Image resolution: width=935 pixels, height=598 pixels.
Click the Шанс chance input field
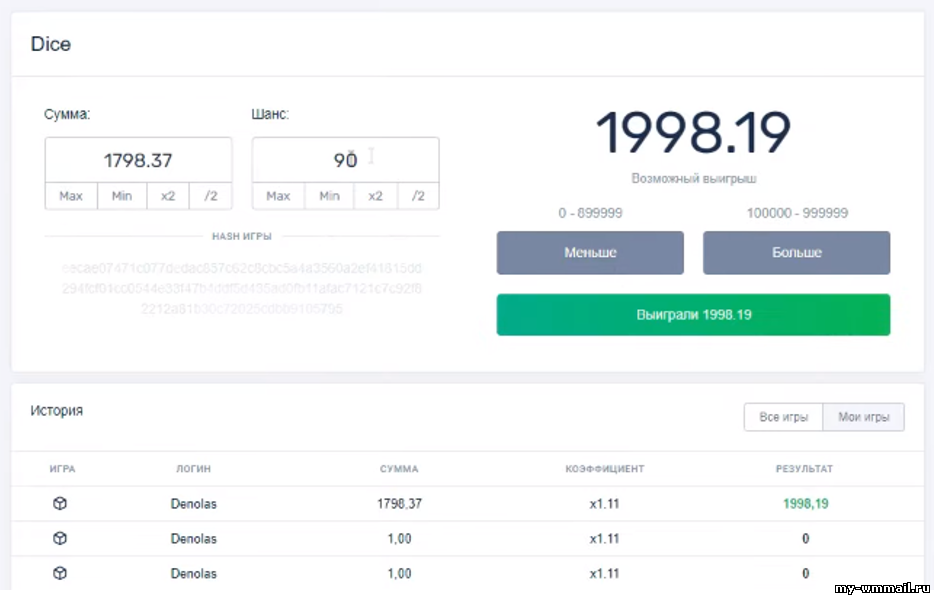click(345, 160)
